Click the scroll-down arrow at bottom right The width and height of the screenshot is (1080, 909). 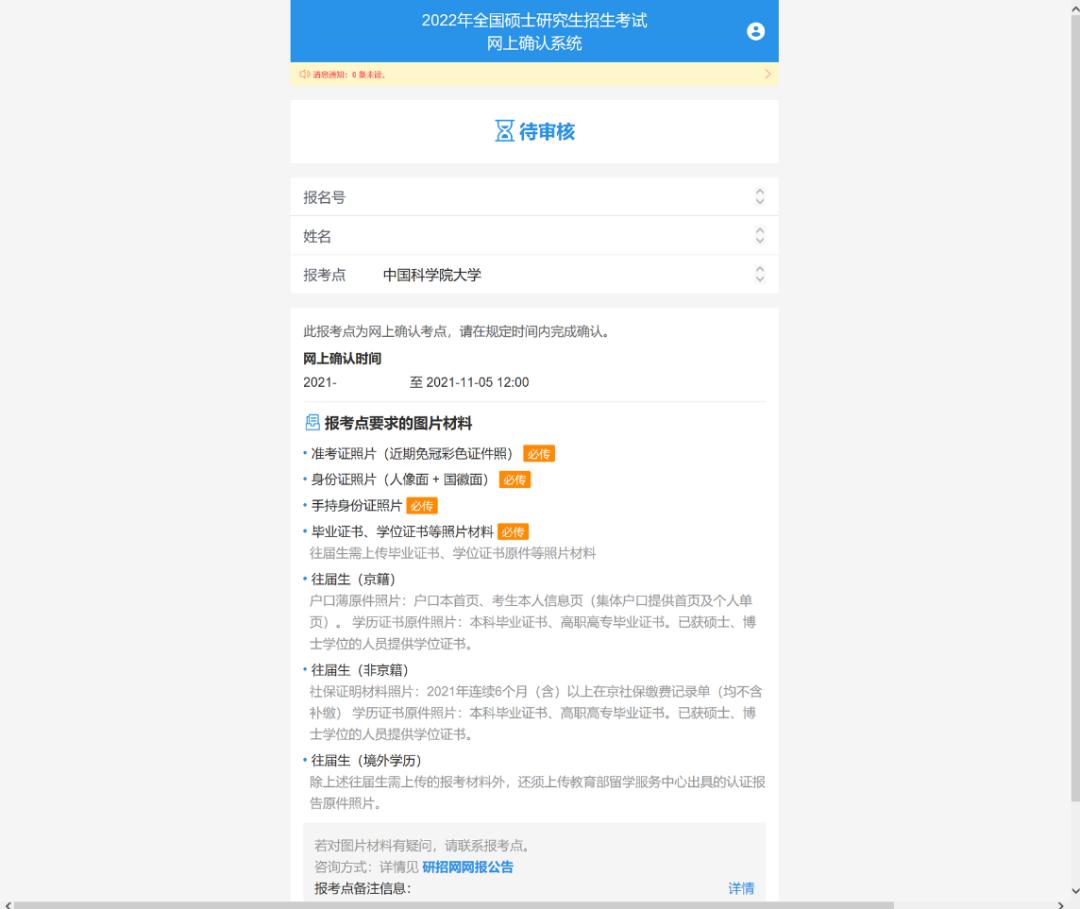pos(1075,892)
